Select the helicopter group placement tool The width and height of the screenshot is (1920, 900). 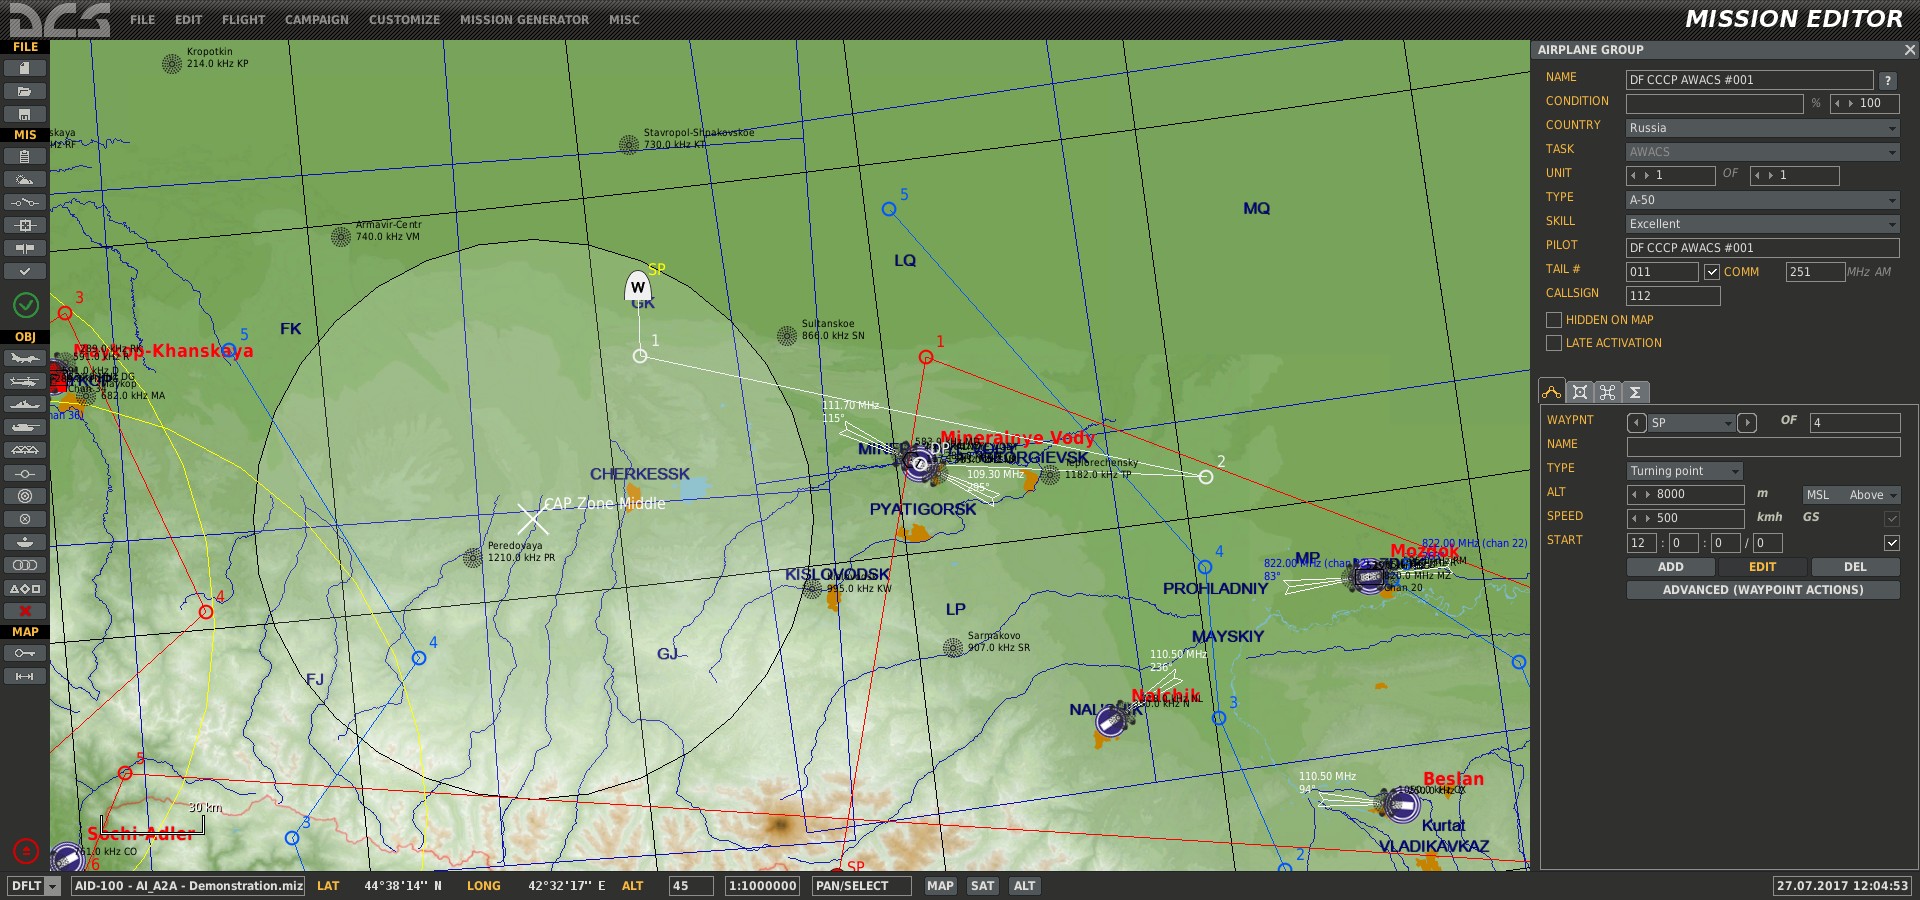coord(25,381)
